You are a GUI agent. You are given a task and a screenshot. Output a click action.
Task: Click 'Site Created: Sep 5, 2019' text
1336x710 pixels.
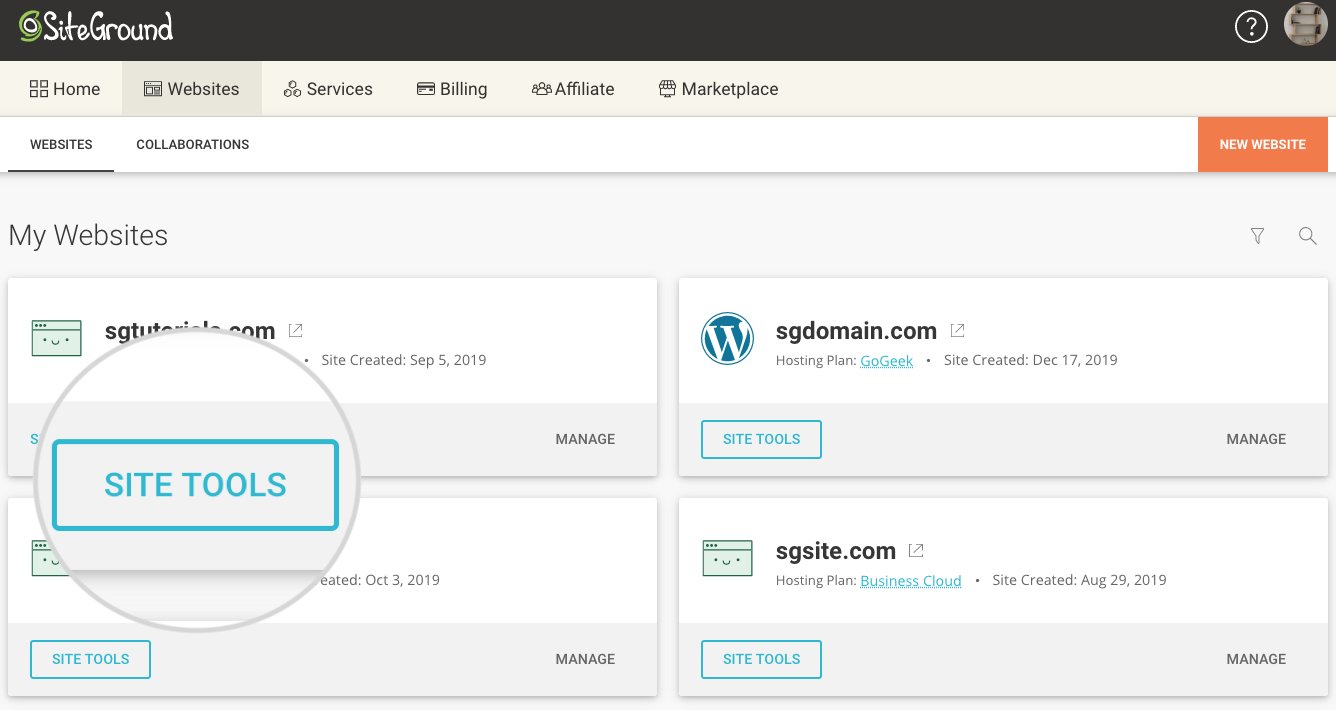404,360
